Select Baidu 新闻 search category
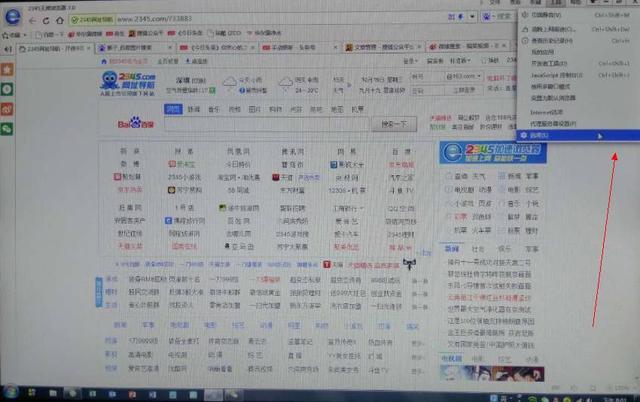This screenshot has height=402, width=640. 194,109
